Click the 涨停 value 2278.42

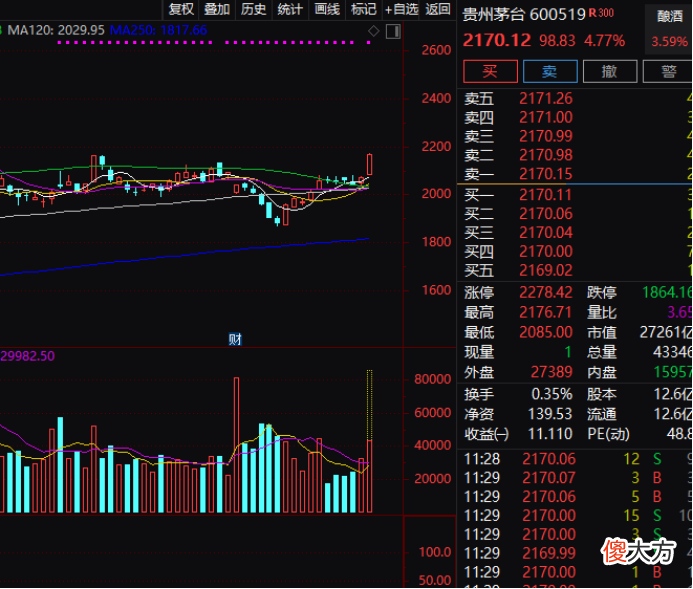pyautogui.click(x=546, y=293)
